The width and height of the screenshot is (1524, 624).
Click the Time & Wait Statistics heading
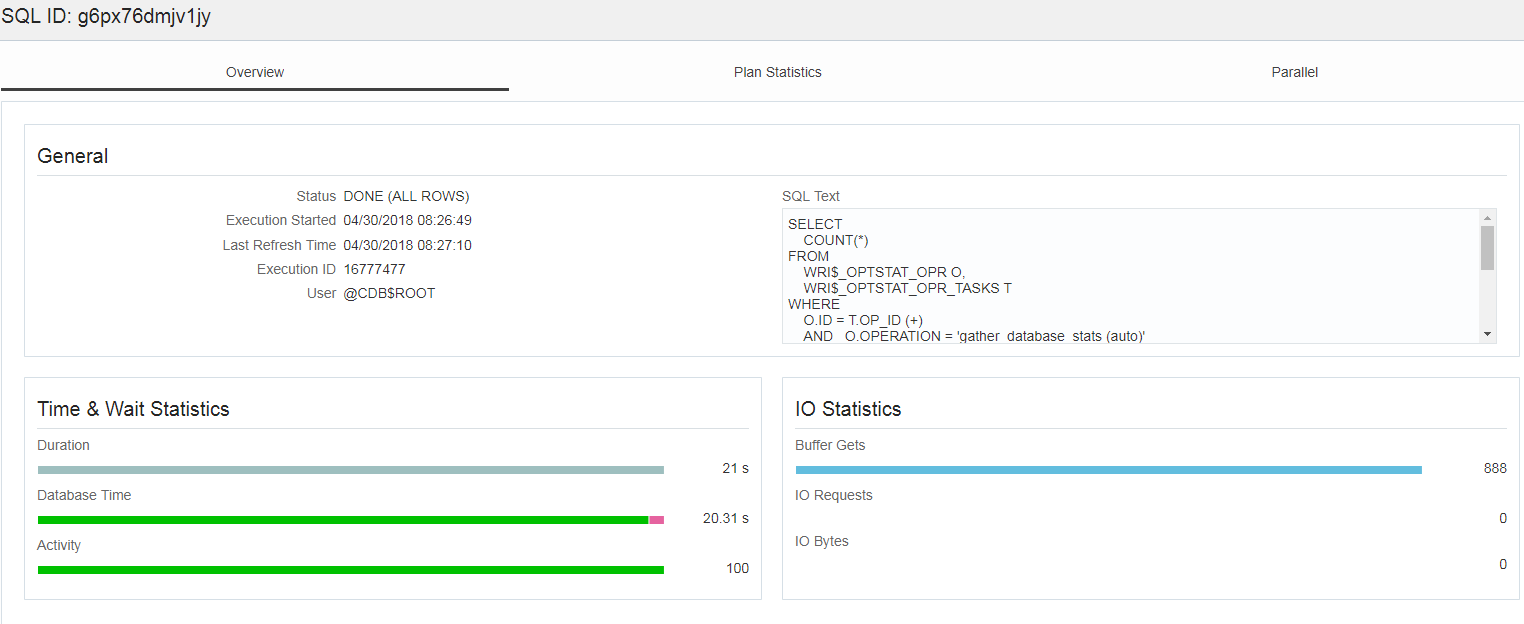133,409
